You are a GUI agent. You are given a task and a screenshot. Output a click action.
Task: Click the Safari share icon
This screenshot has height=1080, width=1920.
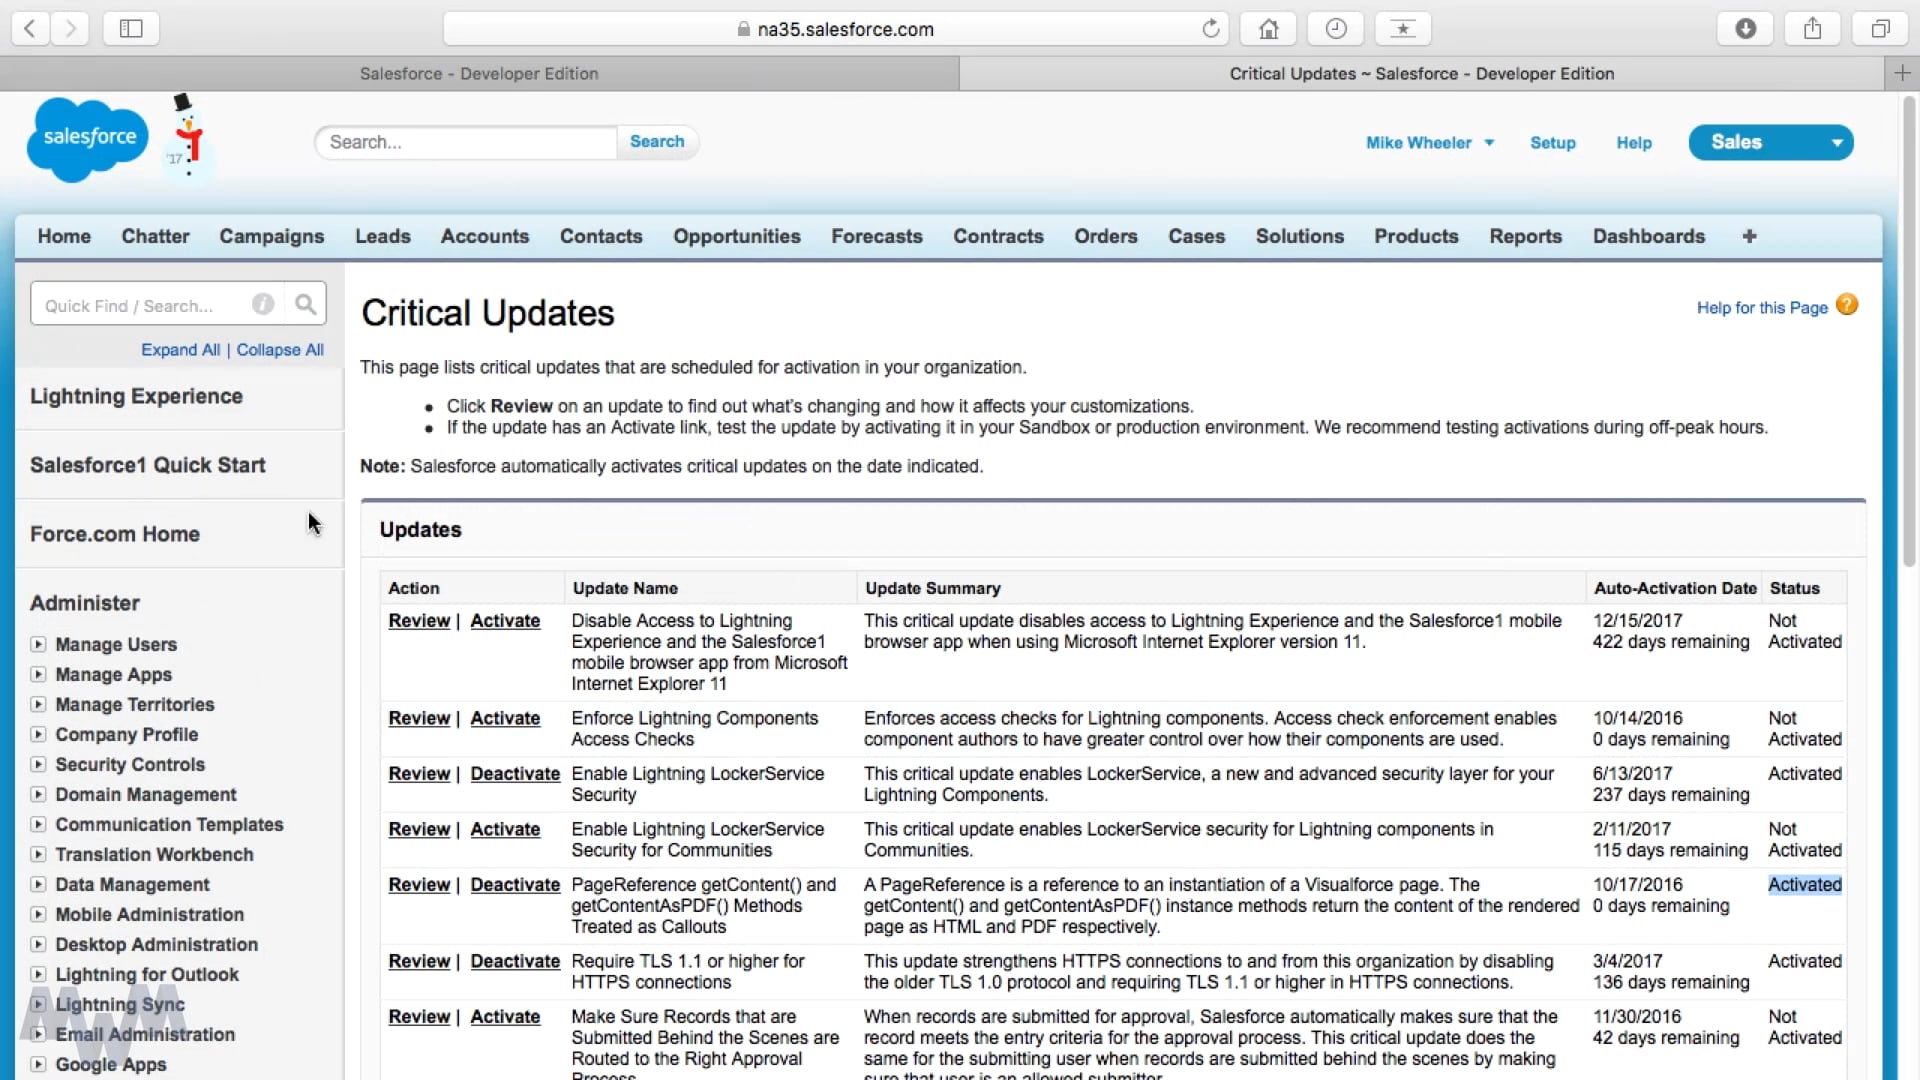[x=1812, y=29]
